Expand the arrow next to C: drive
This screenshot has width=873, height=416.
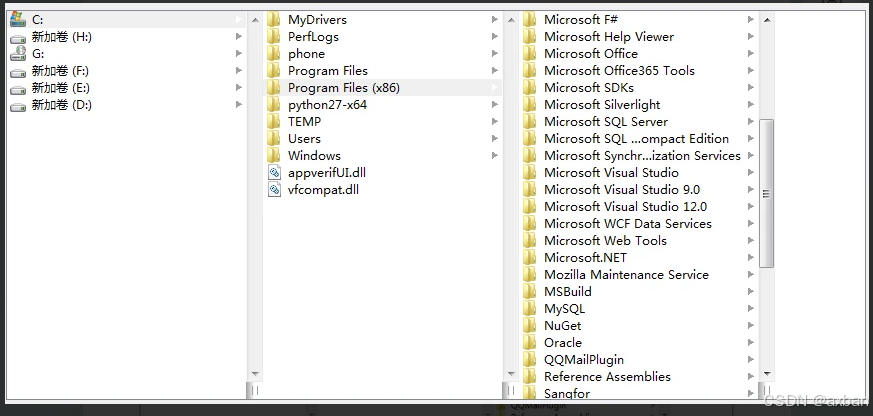click(x=238, y=19)
